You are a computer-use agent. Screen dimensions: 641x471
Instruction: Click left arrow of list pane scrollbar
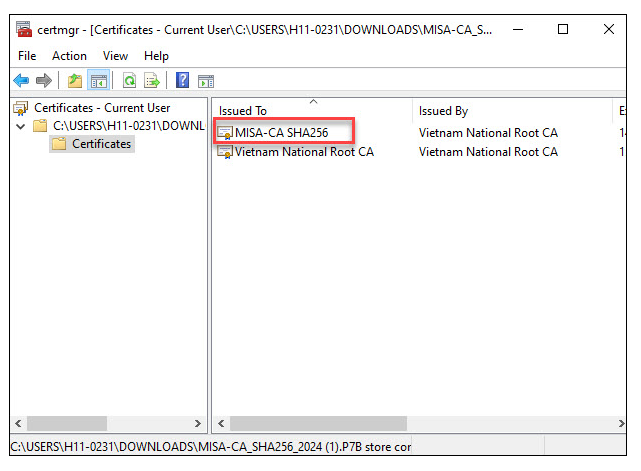[x=221, y=424]
